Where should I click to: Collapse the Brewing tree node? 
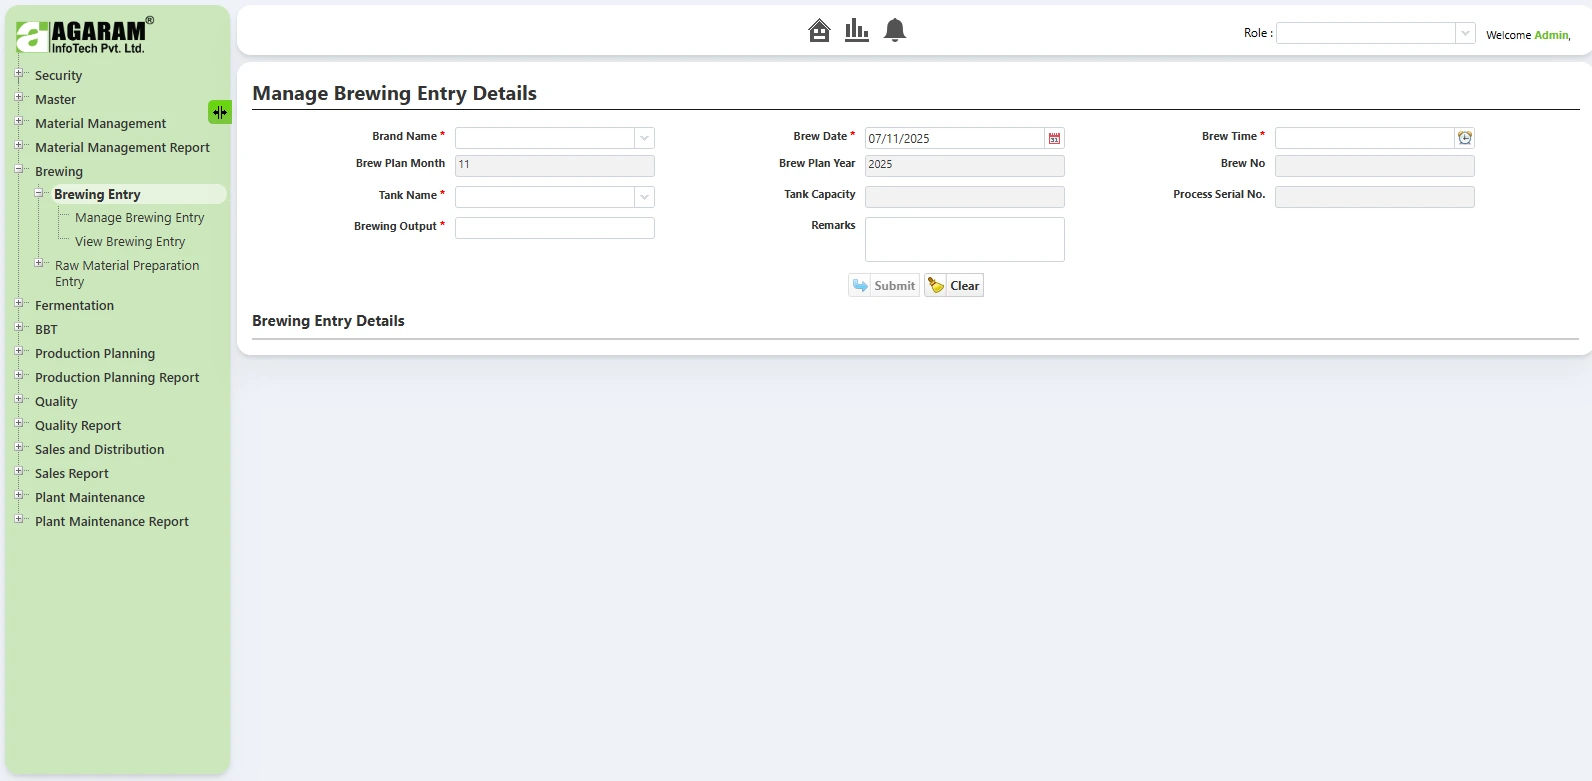19,170
